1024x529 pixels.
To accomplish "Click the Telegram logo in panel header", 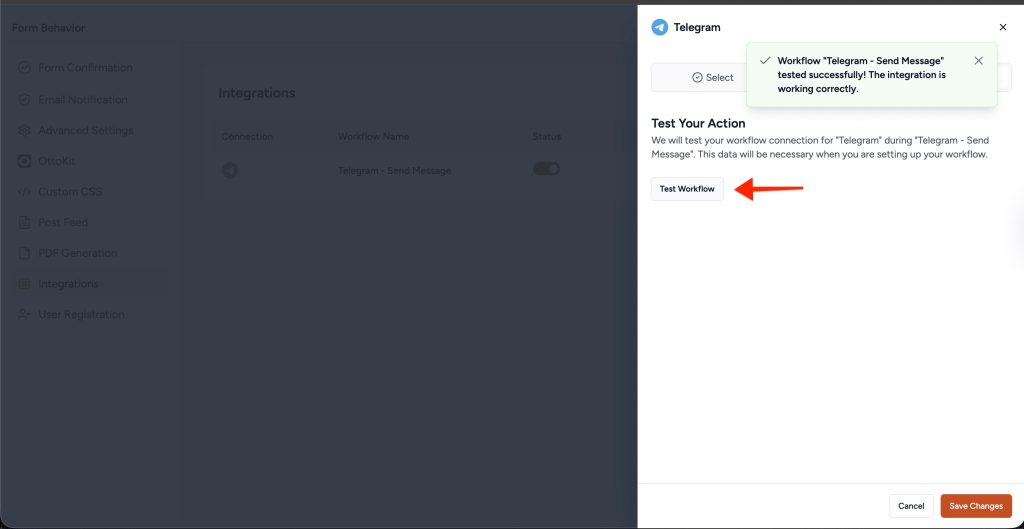I will coord(660,28).
